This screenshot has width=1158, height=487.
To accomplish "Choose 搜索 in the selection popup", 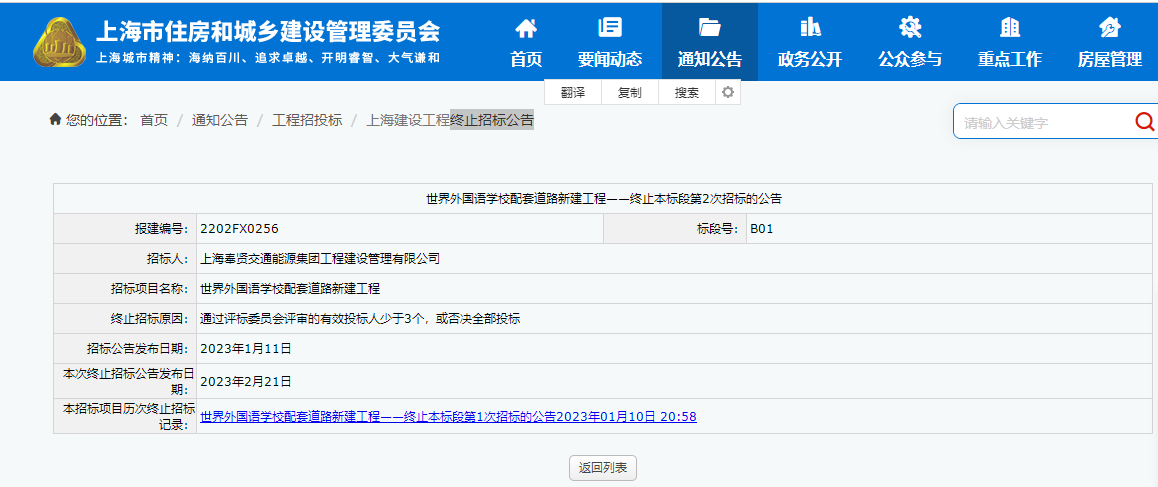I will (x=687, y=93).
